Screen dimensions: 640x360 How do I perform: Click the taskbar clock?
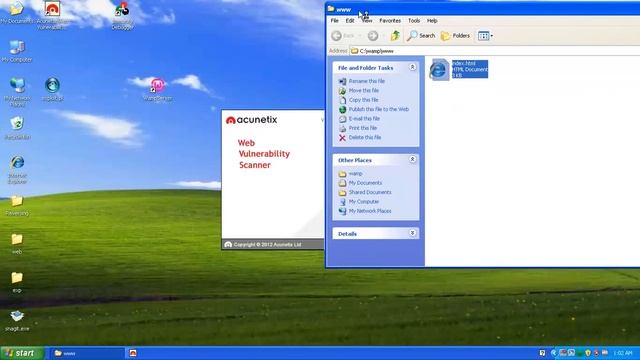(x=623, y=353)
